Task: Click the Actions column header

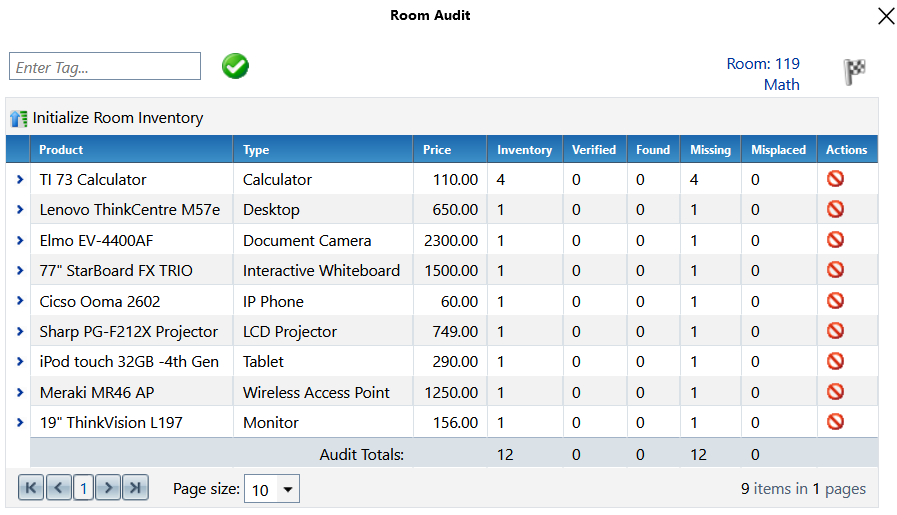Action: (847, 150)
